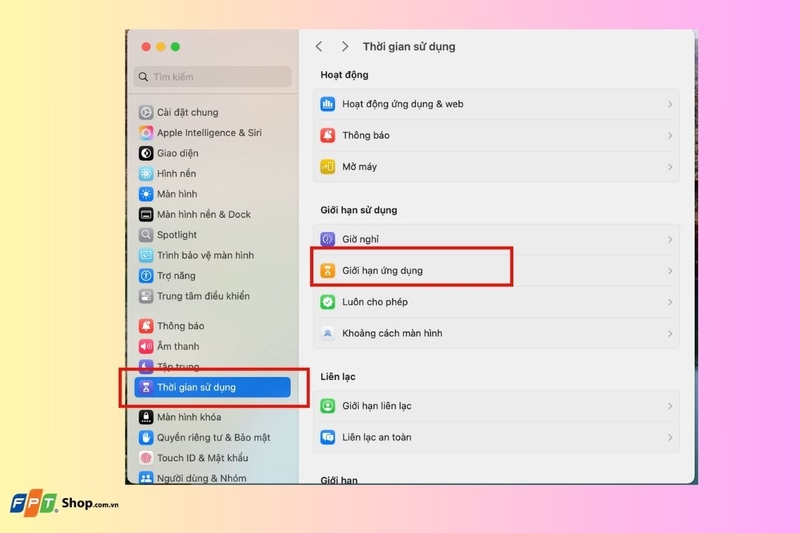Maximize window with green button
The image size is (800, 533).
tap(176, 47)
